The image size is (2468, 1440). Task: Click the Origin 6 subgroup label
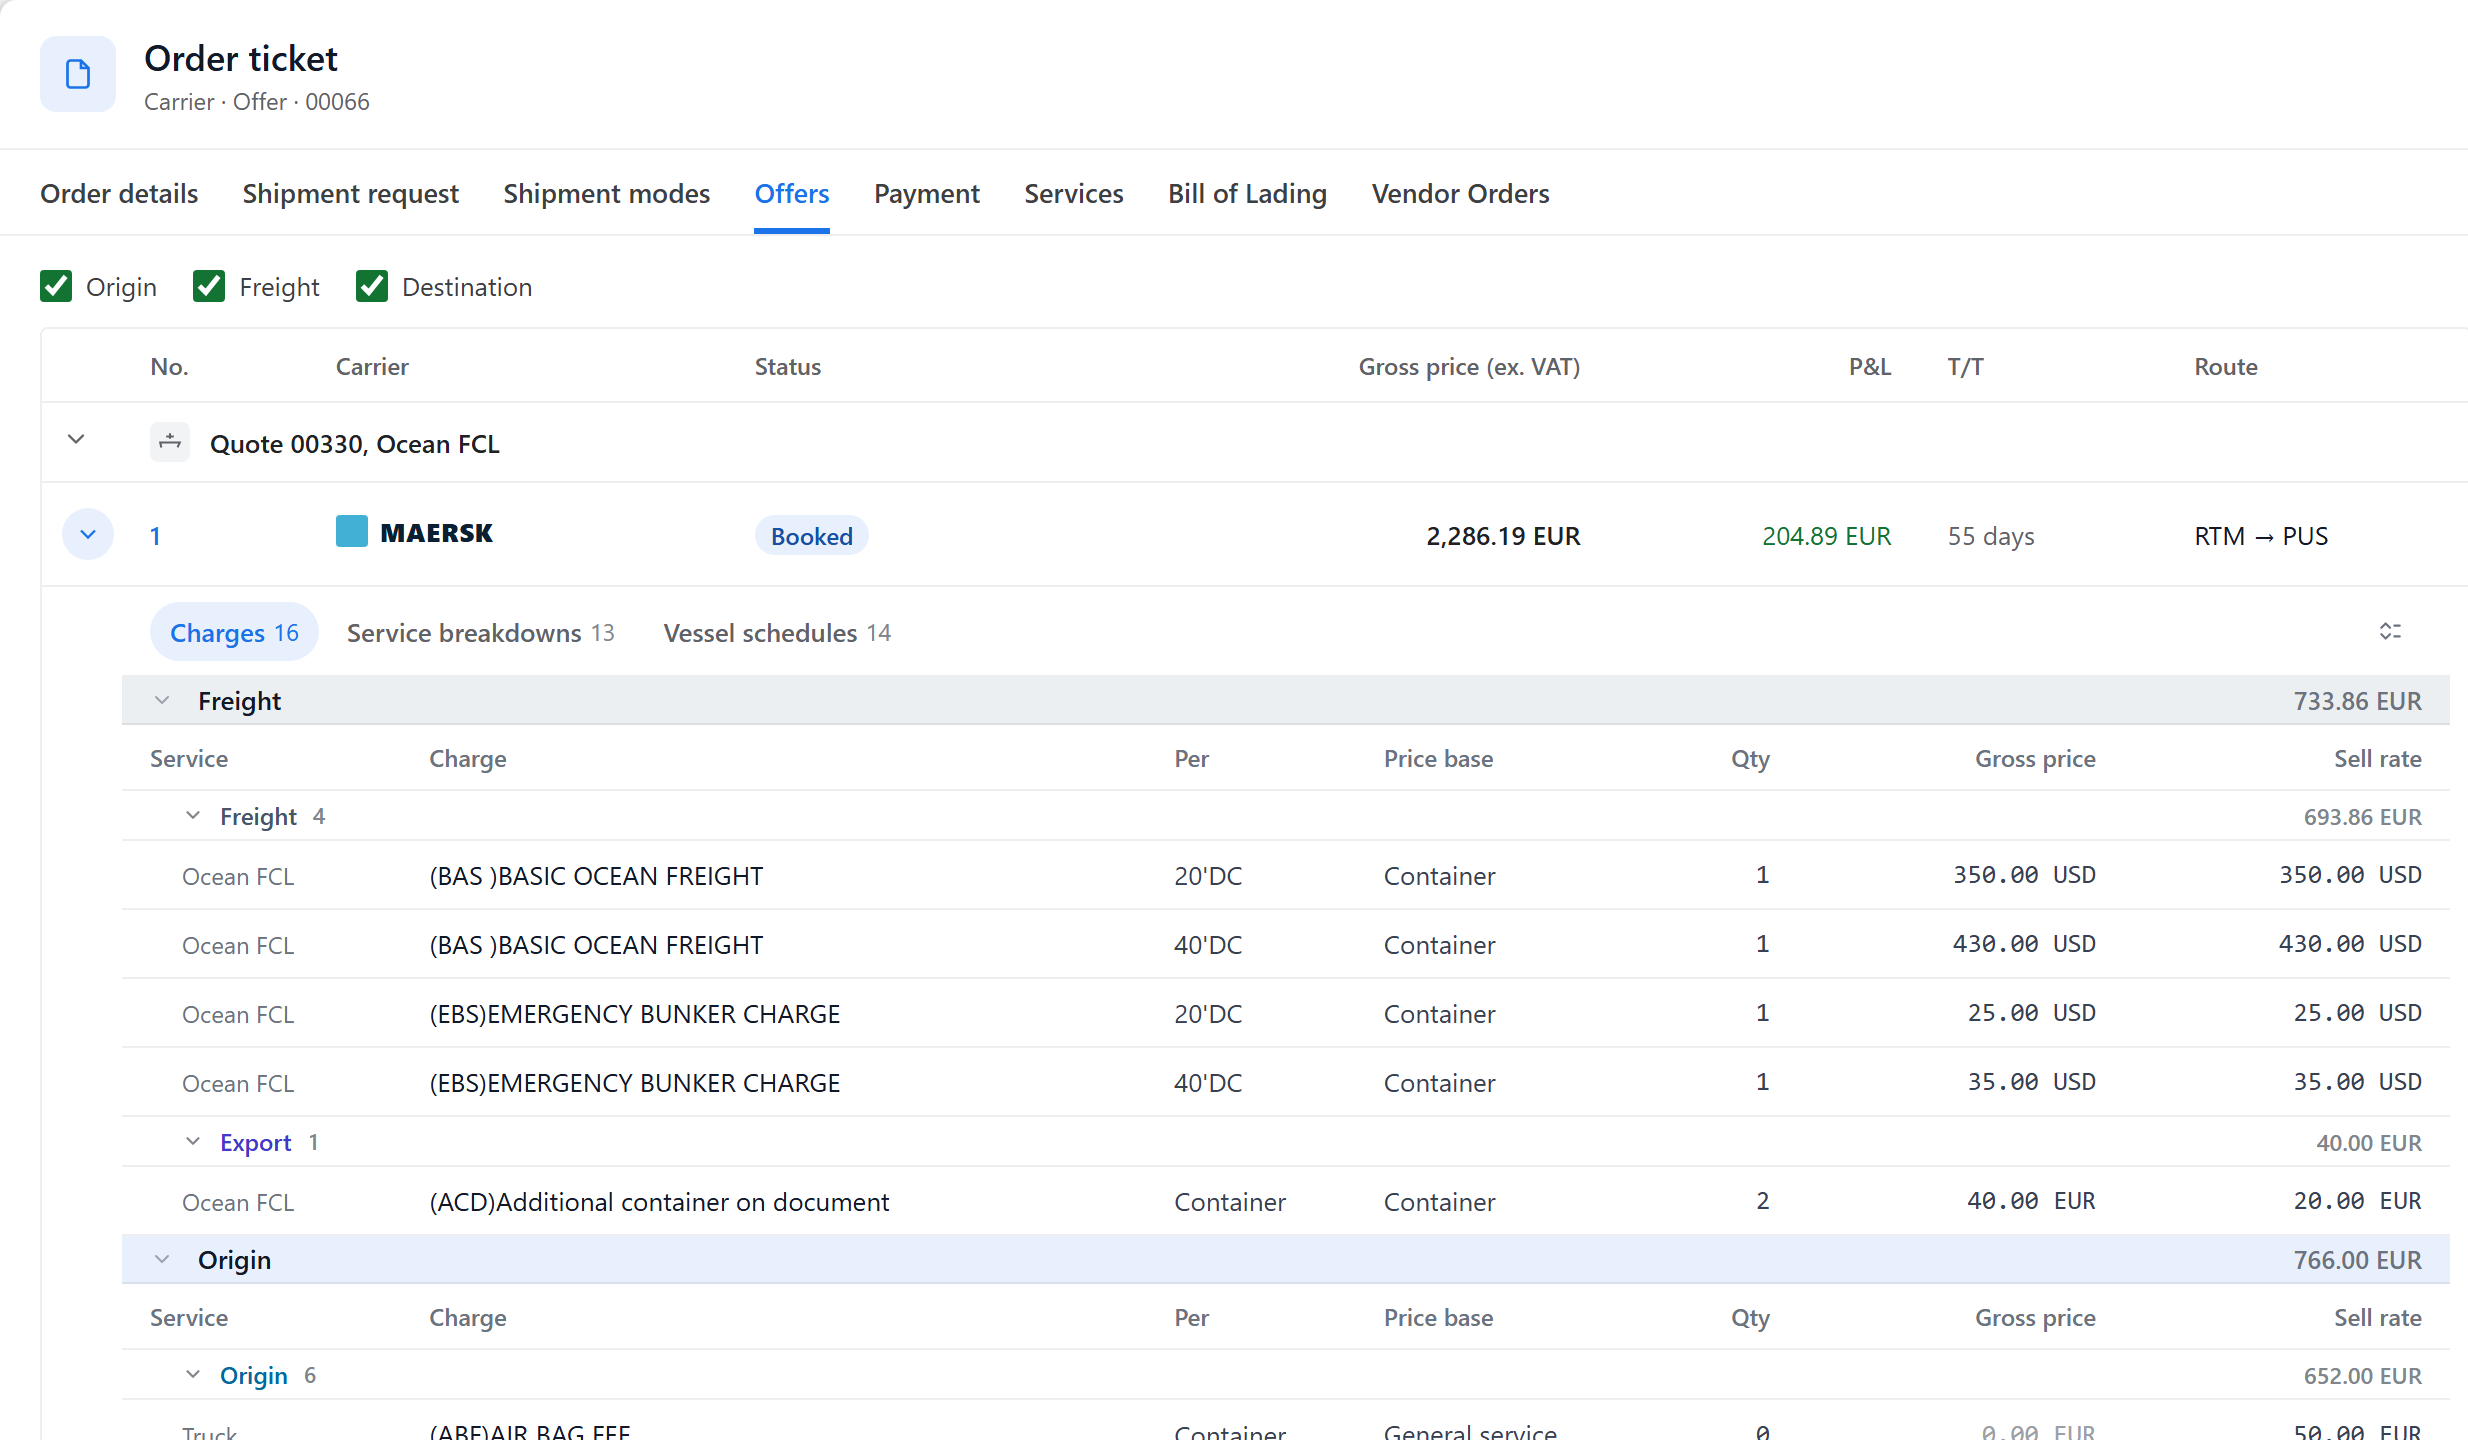click(x=268, y=1375)
